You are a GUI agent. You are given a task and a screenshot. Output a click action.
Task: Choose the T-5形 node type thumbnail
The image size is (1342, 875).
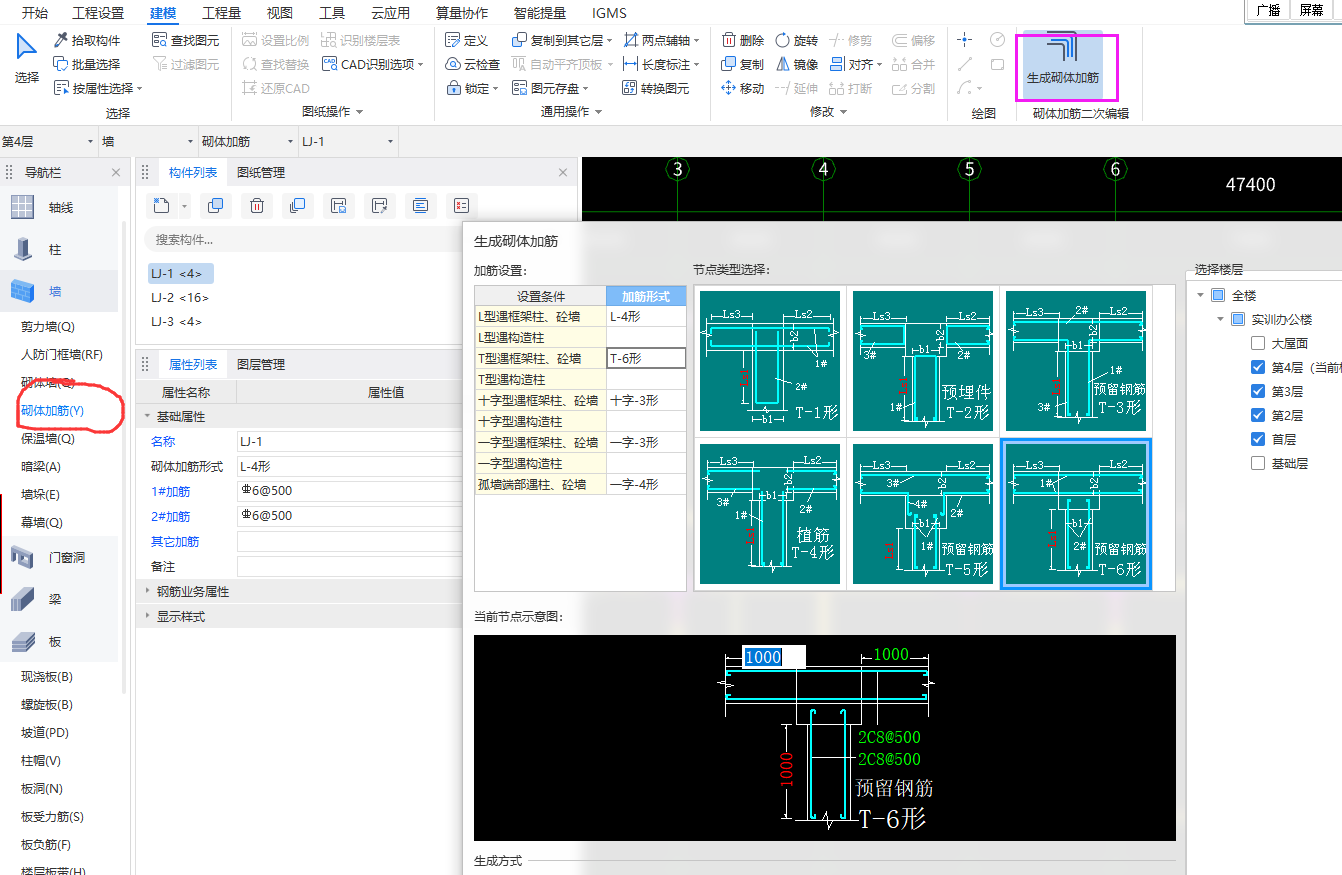tap(923, 514)
